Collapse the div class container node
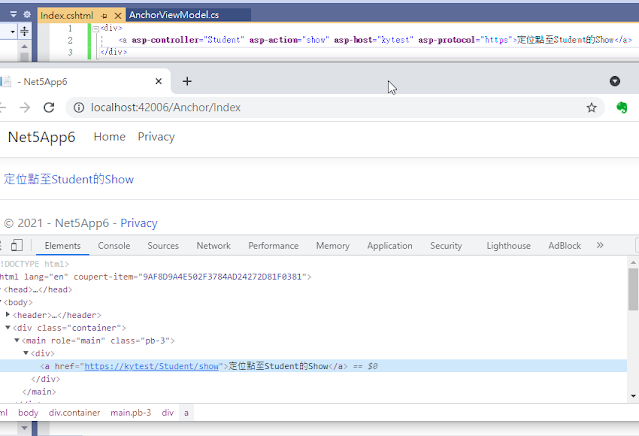 tap(8, 328)
